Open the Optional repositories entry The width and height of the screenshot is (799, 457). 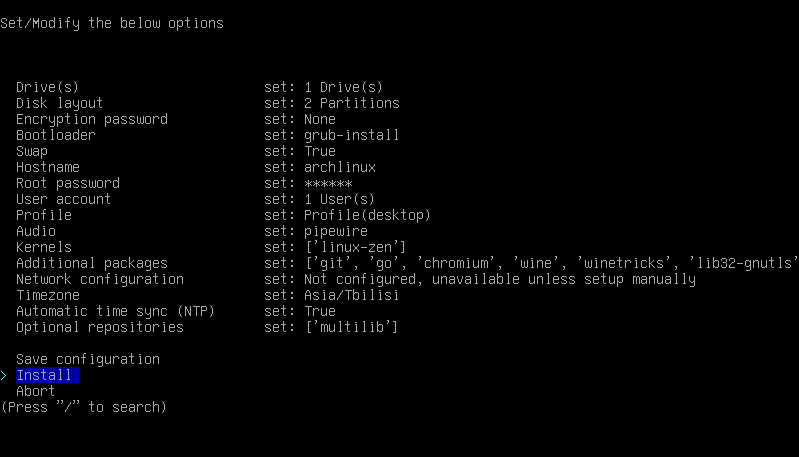click(x=99, y=327)
